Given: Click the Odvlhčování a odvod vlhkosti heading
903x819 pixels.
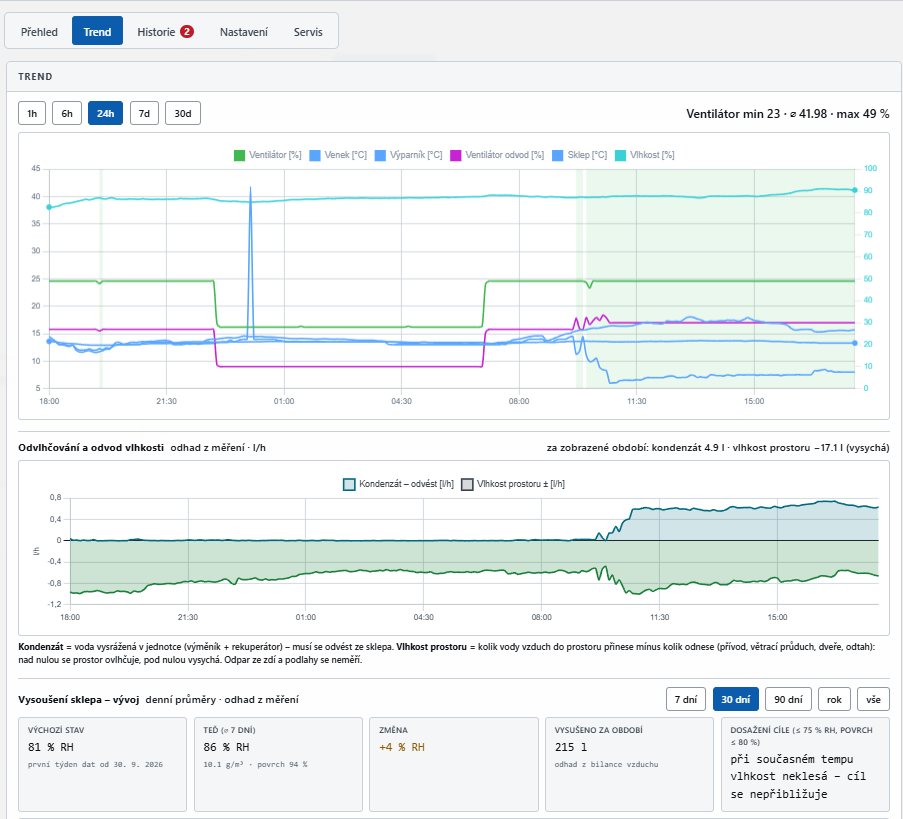Looking at the screenshot, I should click(91, 448).
